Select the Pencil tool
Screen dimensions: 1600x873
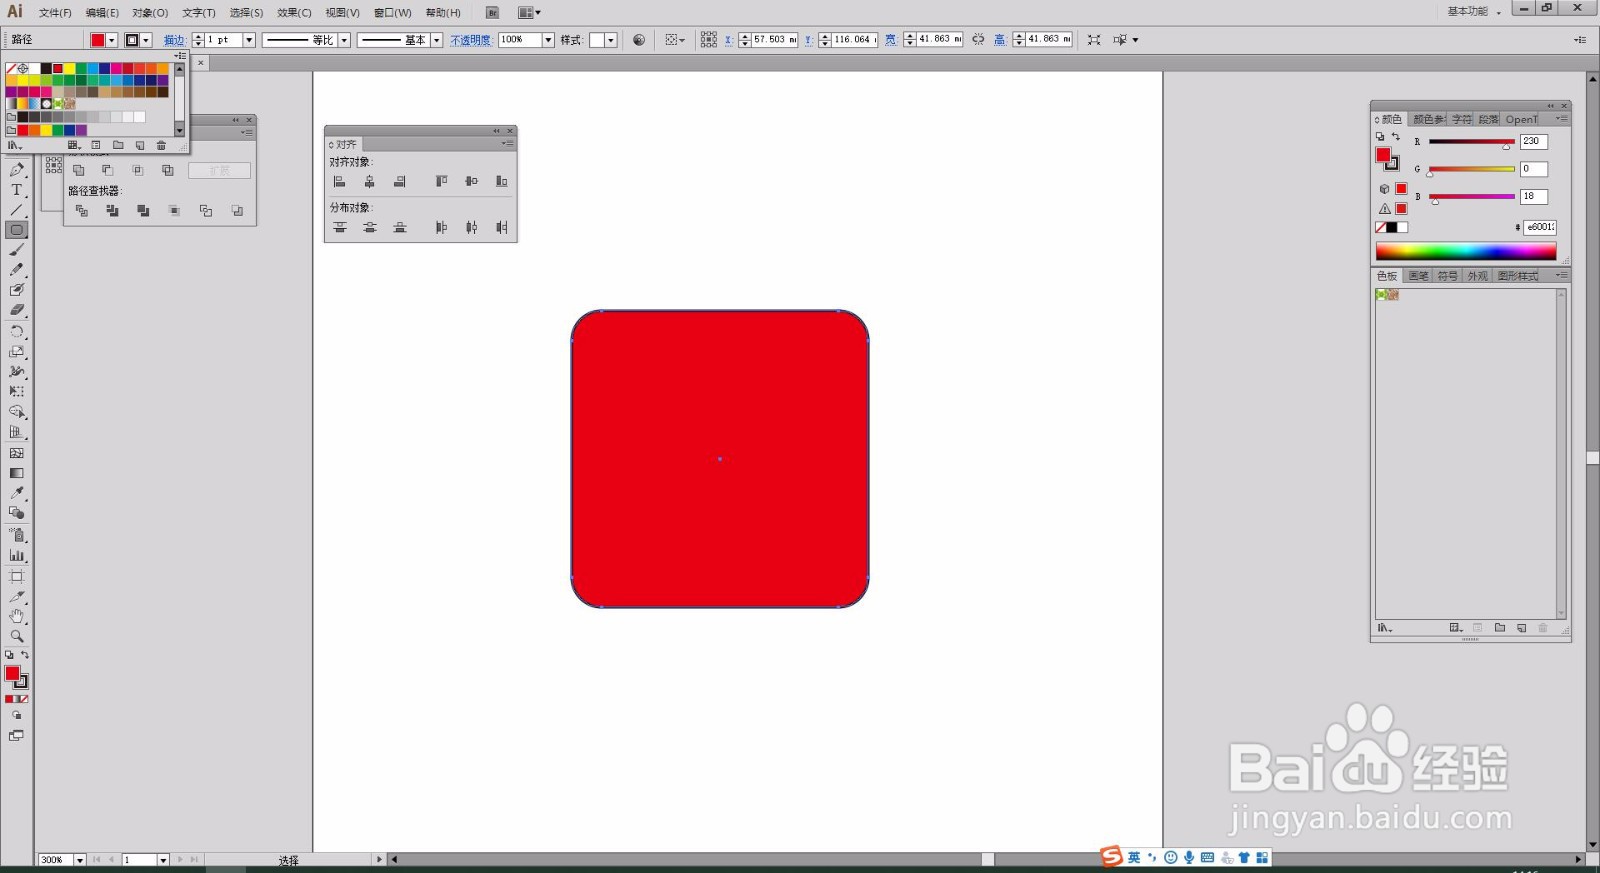click(17, 270)
